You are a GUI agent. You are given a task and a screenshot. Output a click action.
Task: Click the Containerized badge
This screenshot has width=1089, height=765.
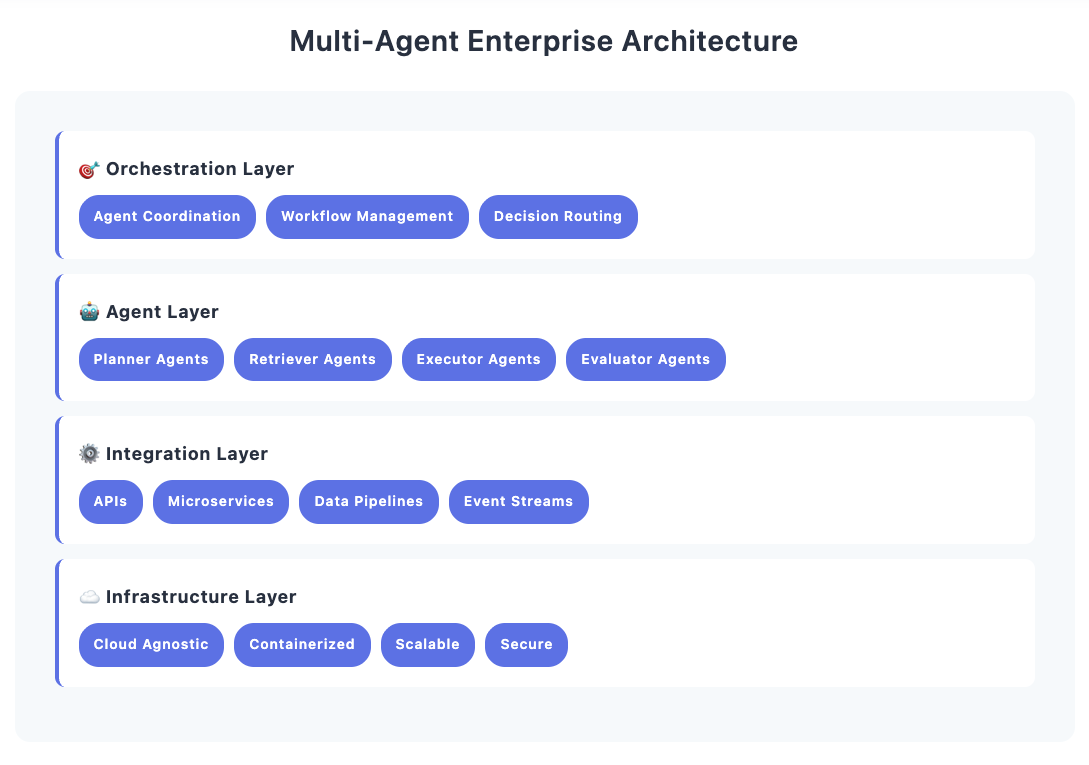click(302, 644)
